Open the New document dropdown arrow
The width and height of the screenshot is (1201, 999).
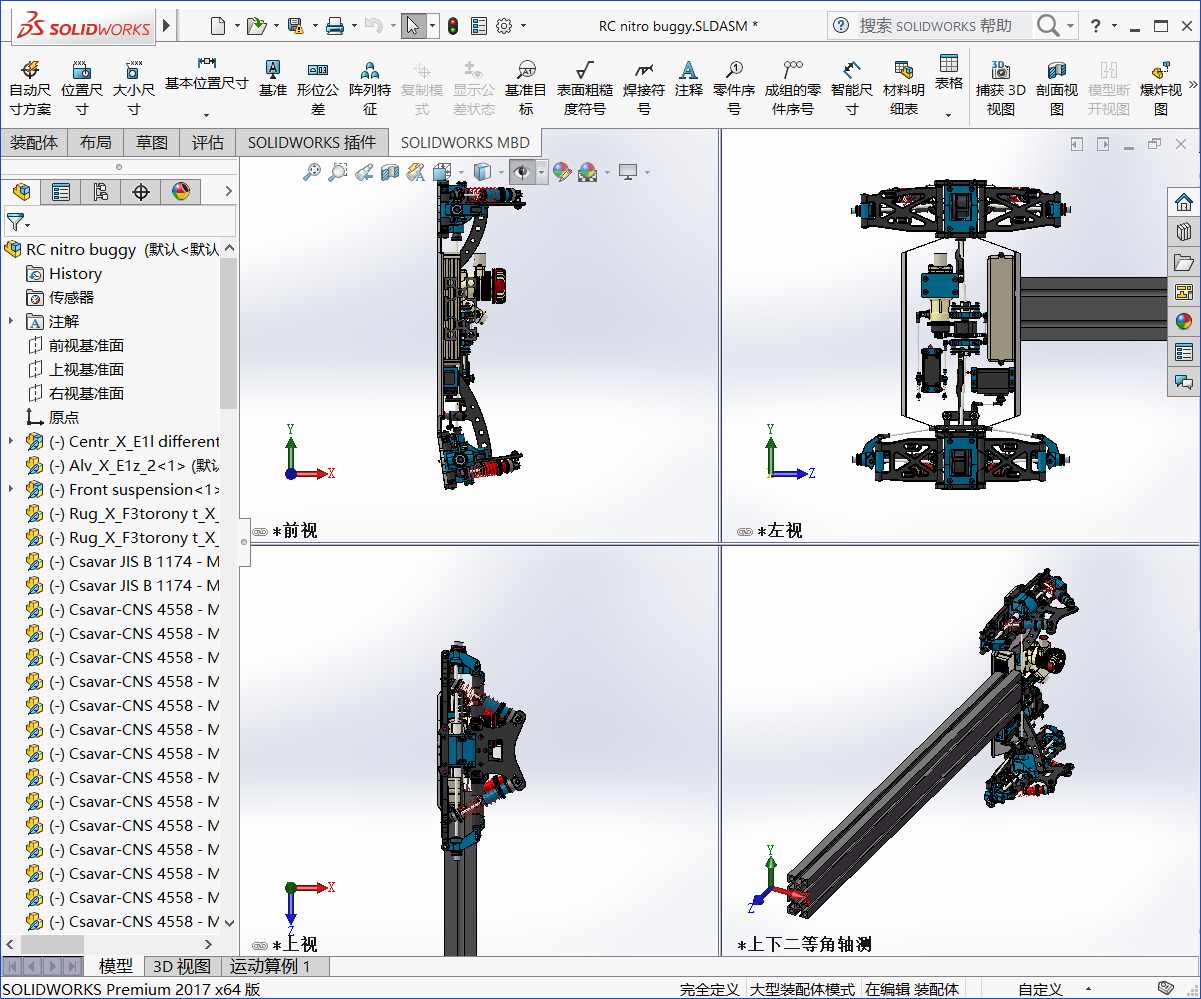235,26
